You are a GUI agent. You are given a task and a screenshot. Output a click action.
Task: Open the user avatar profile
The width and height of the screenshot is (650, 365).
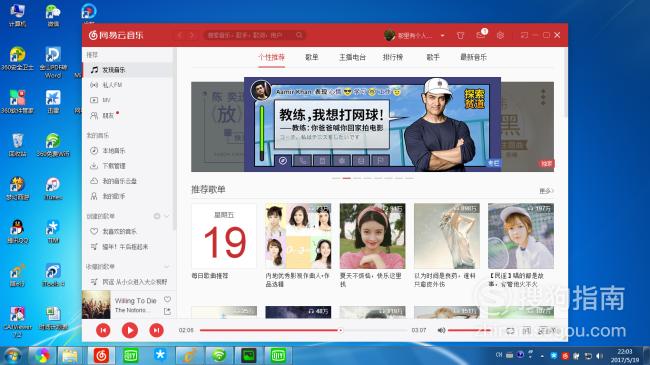click(x=389, y=35)
